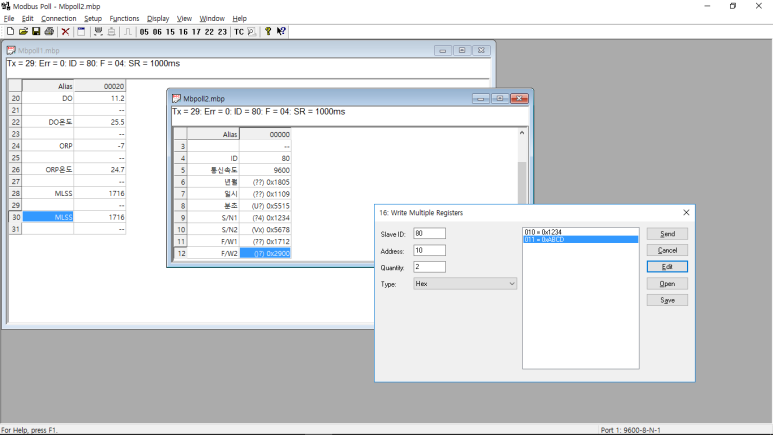Open the Functions menu
Viewport: 773px width, 435px height.
point(124,18)
